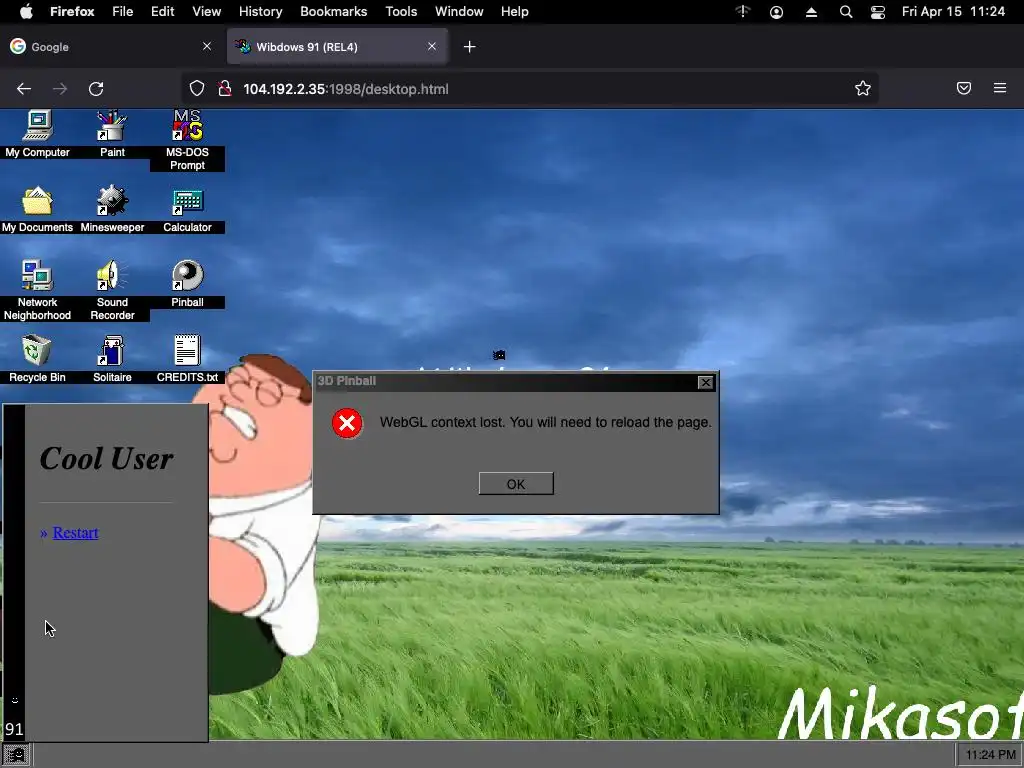Viewport: 1024px width, 768px height.
Task: Open the Save to Pocket icon
Action: point(964,88)
